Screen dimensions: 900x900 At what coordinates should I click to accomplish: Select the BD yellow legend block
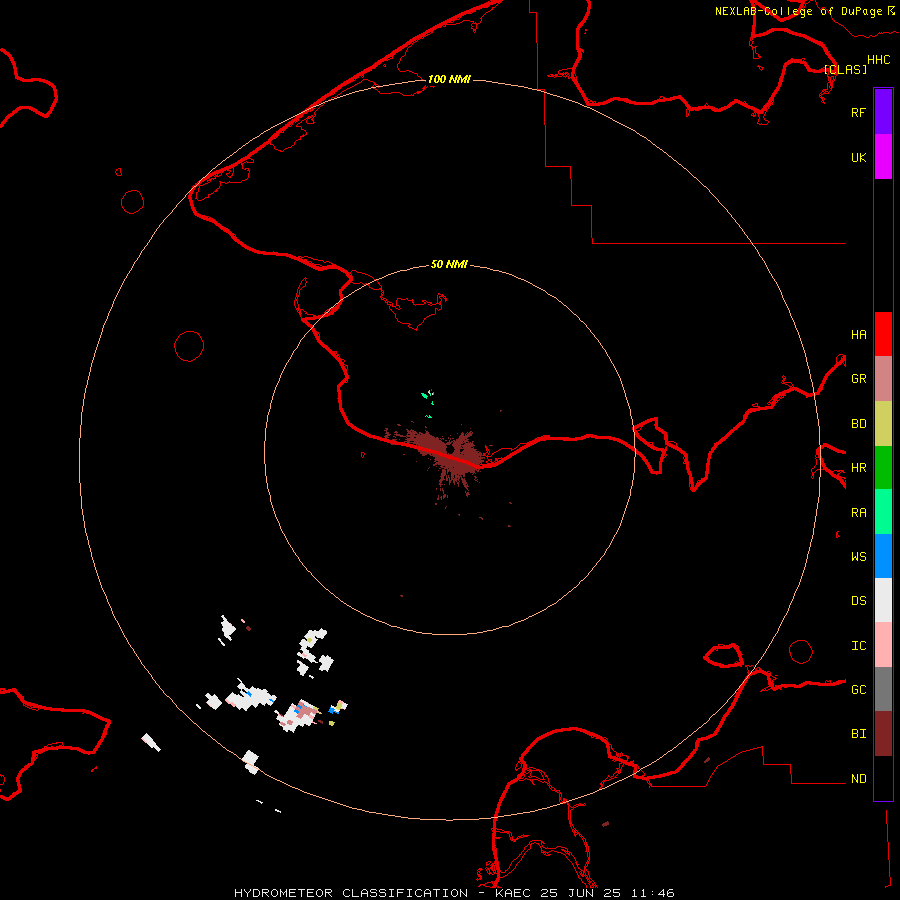[883, 423]
